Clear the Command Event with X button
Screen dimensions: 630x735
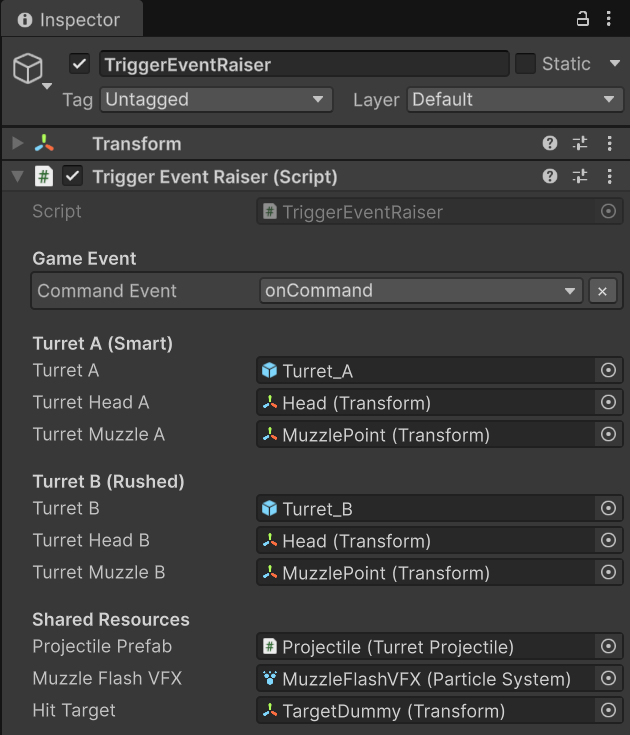tap(602, 291)
